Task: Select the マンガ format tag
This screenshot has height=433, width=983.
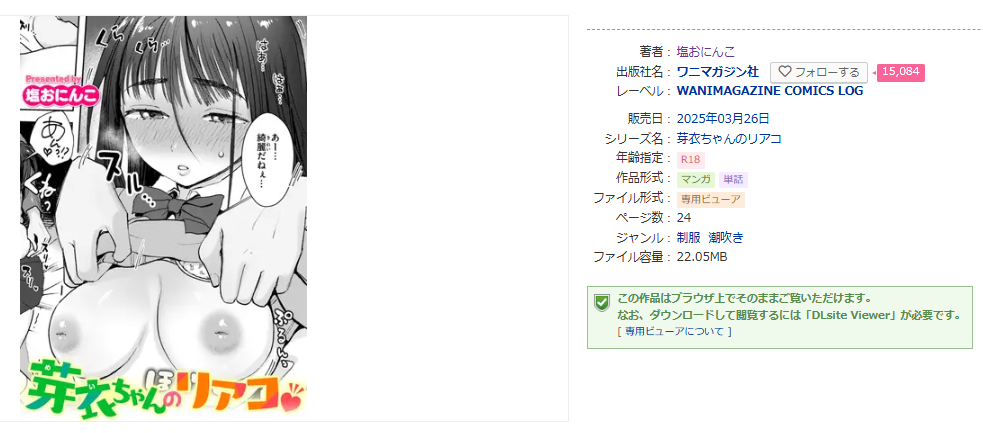Action: [696, 180]
